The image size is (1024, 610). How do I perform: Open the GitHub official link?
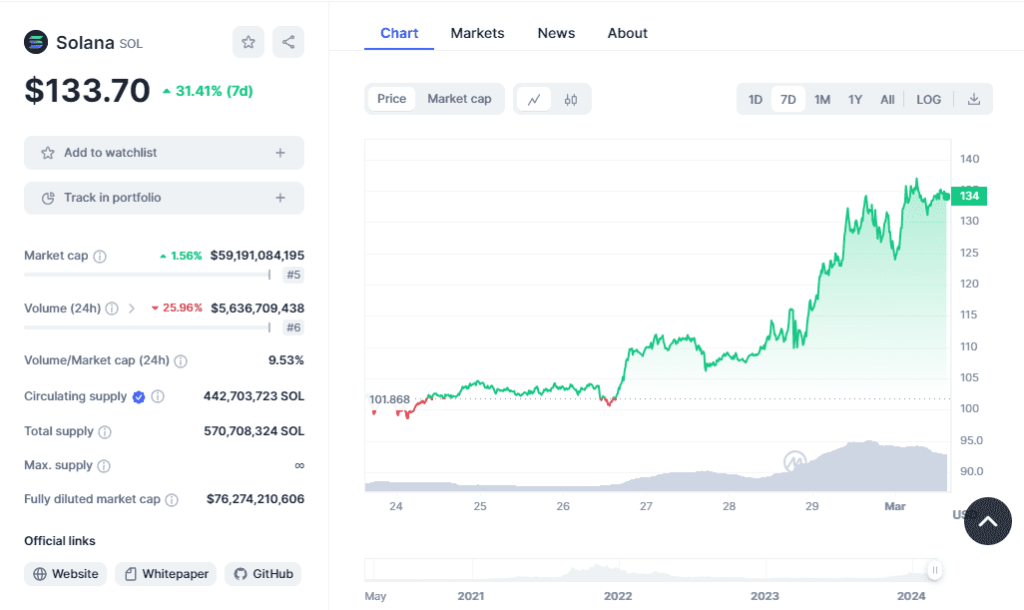click(263, 574)
